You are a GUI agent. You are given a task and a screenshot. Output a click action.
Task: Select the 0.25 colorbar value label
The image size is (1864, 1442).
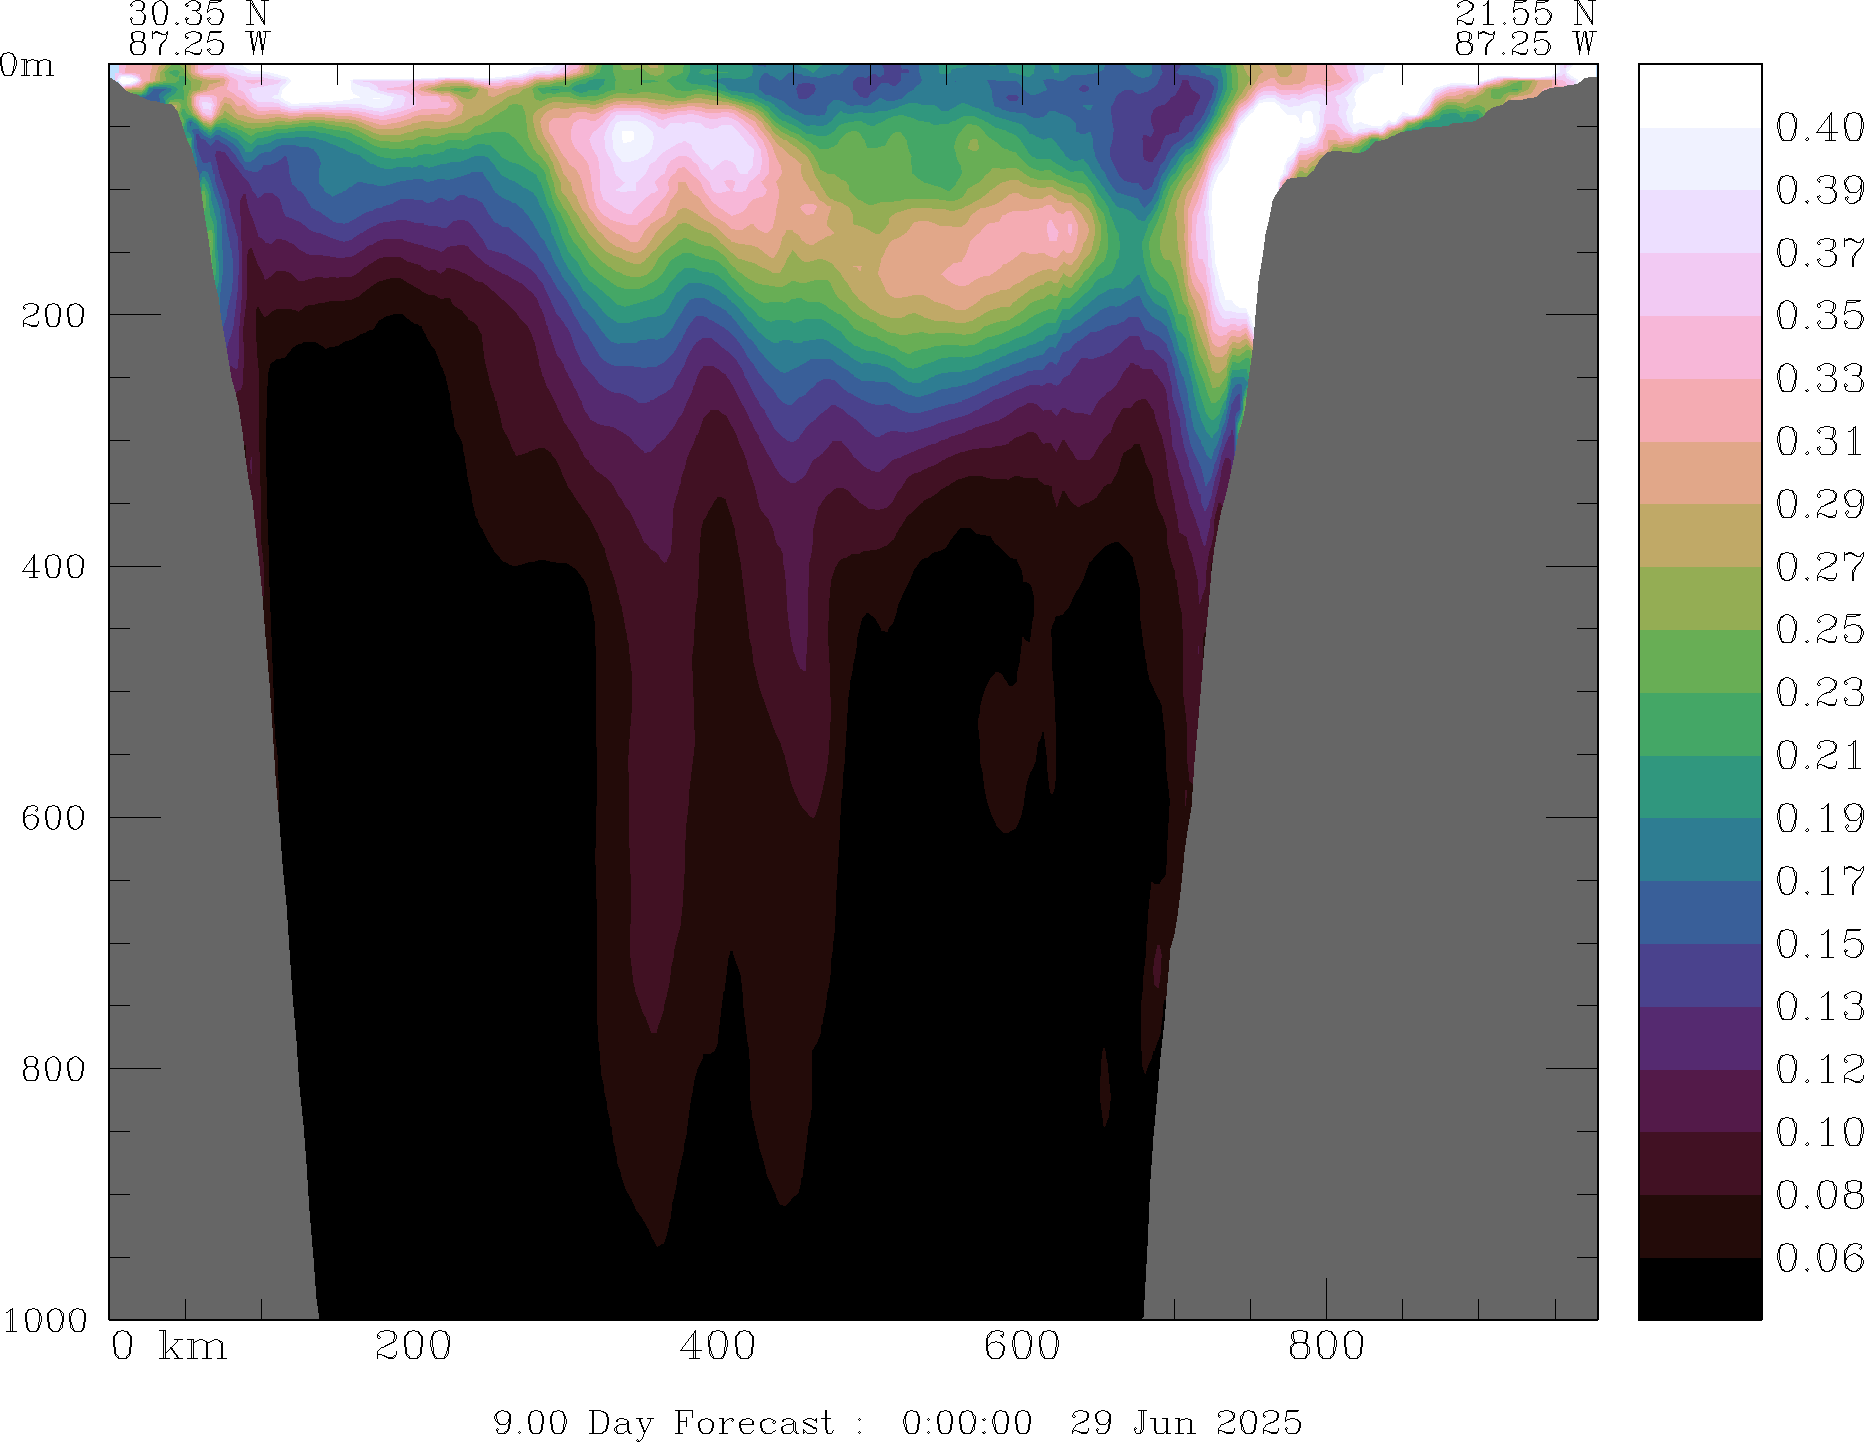point(1819,630)
